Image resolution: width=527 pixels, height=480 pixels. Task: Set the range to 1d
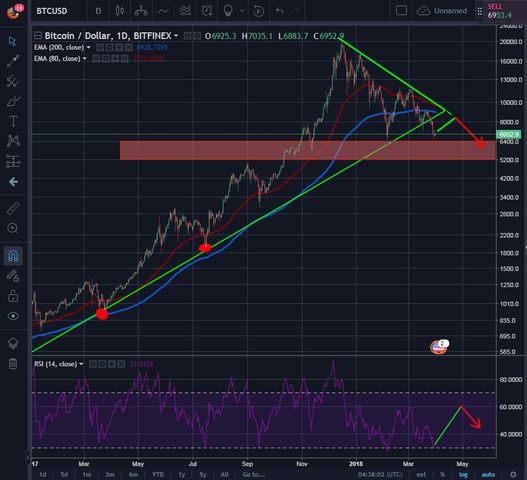tap(43, 475)
